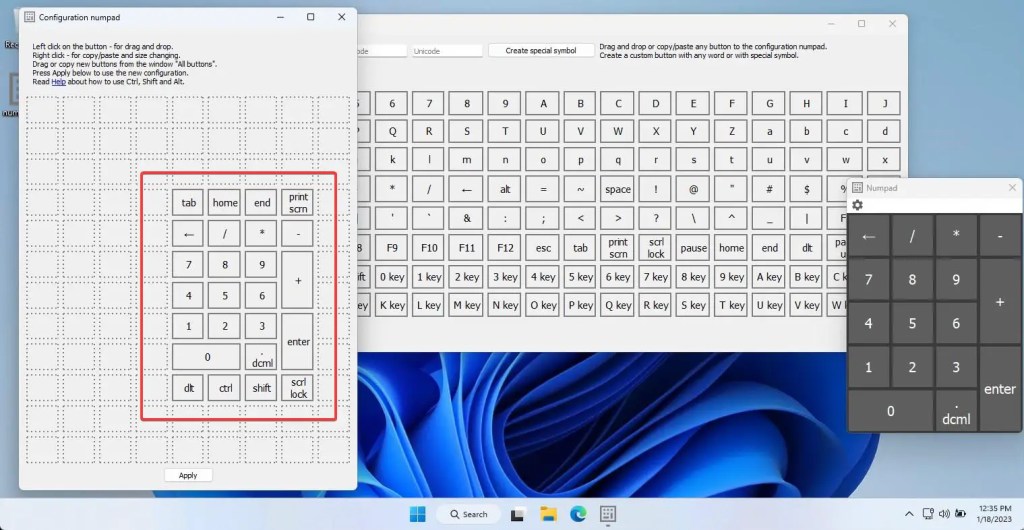The height and width of the screenshot is (530, 1024).
Task: Select the tall plus button in Configuration numpad
Action: pyautogui.click(x=298, y=280)
